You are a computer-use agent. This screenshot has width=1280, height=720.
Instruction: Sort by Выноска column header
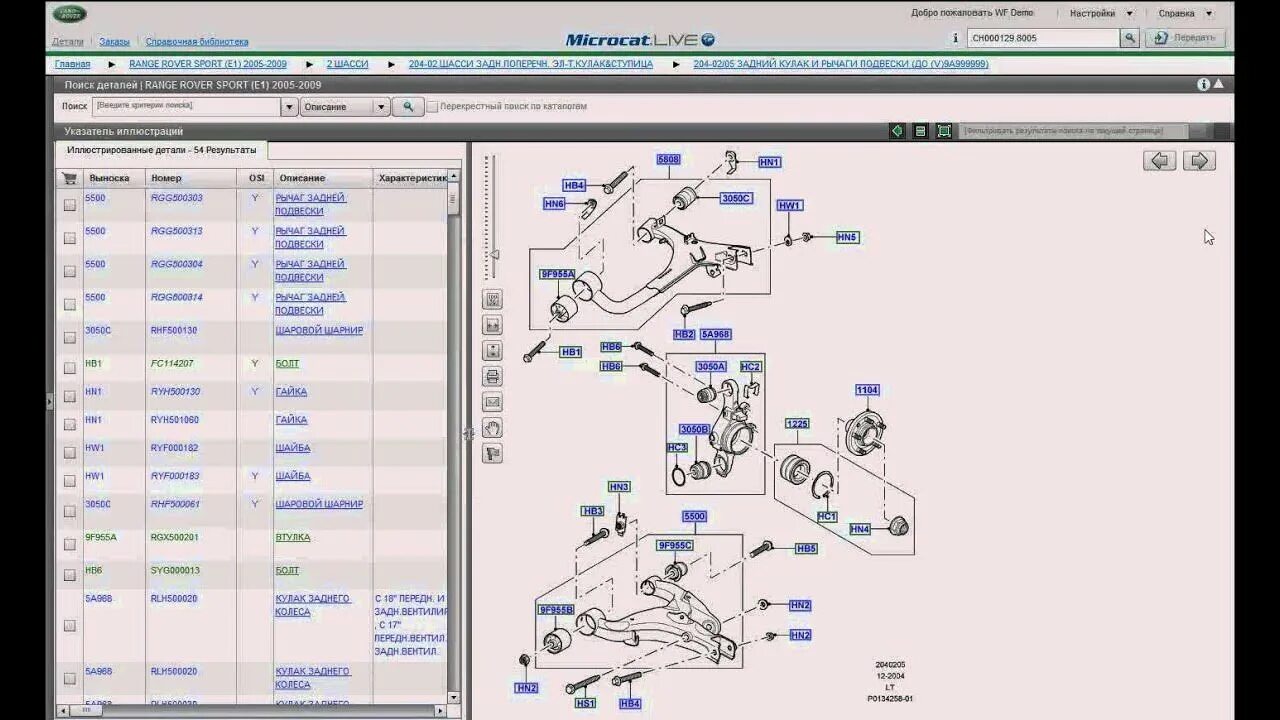(109, 178)
